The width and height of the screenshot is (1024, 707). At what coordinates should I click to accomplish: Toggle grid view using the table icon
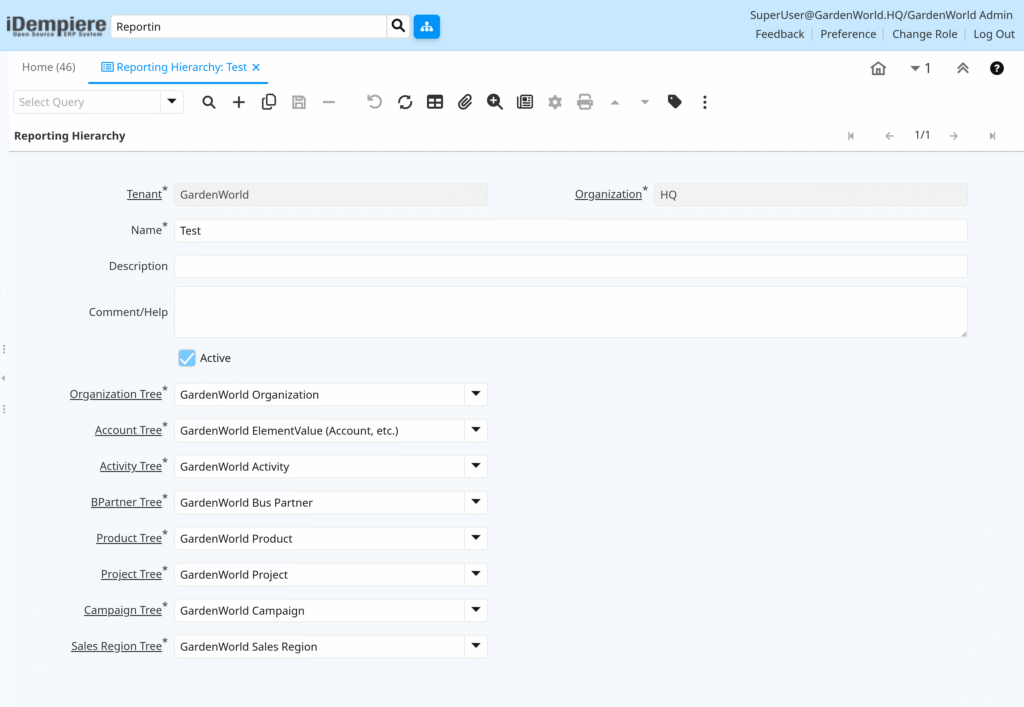click(x=435, y=102)
